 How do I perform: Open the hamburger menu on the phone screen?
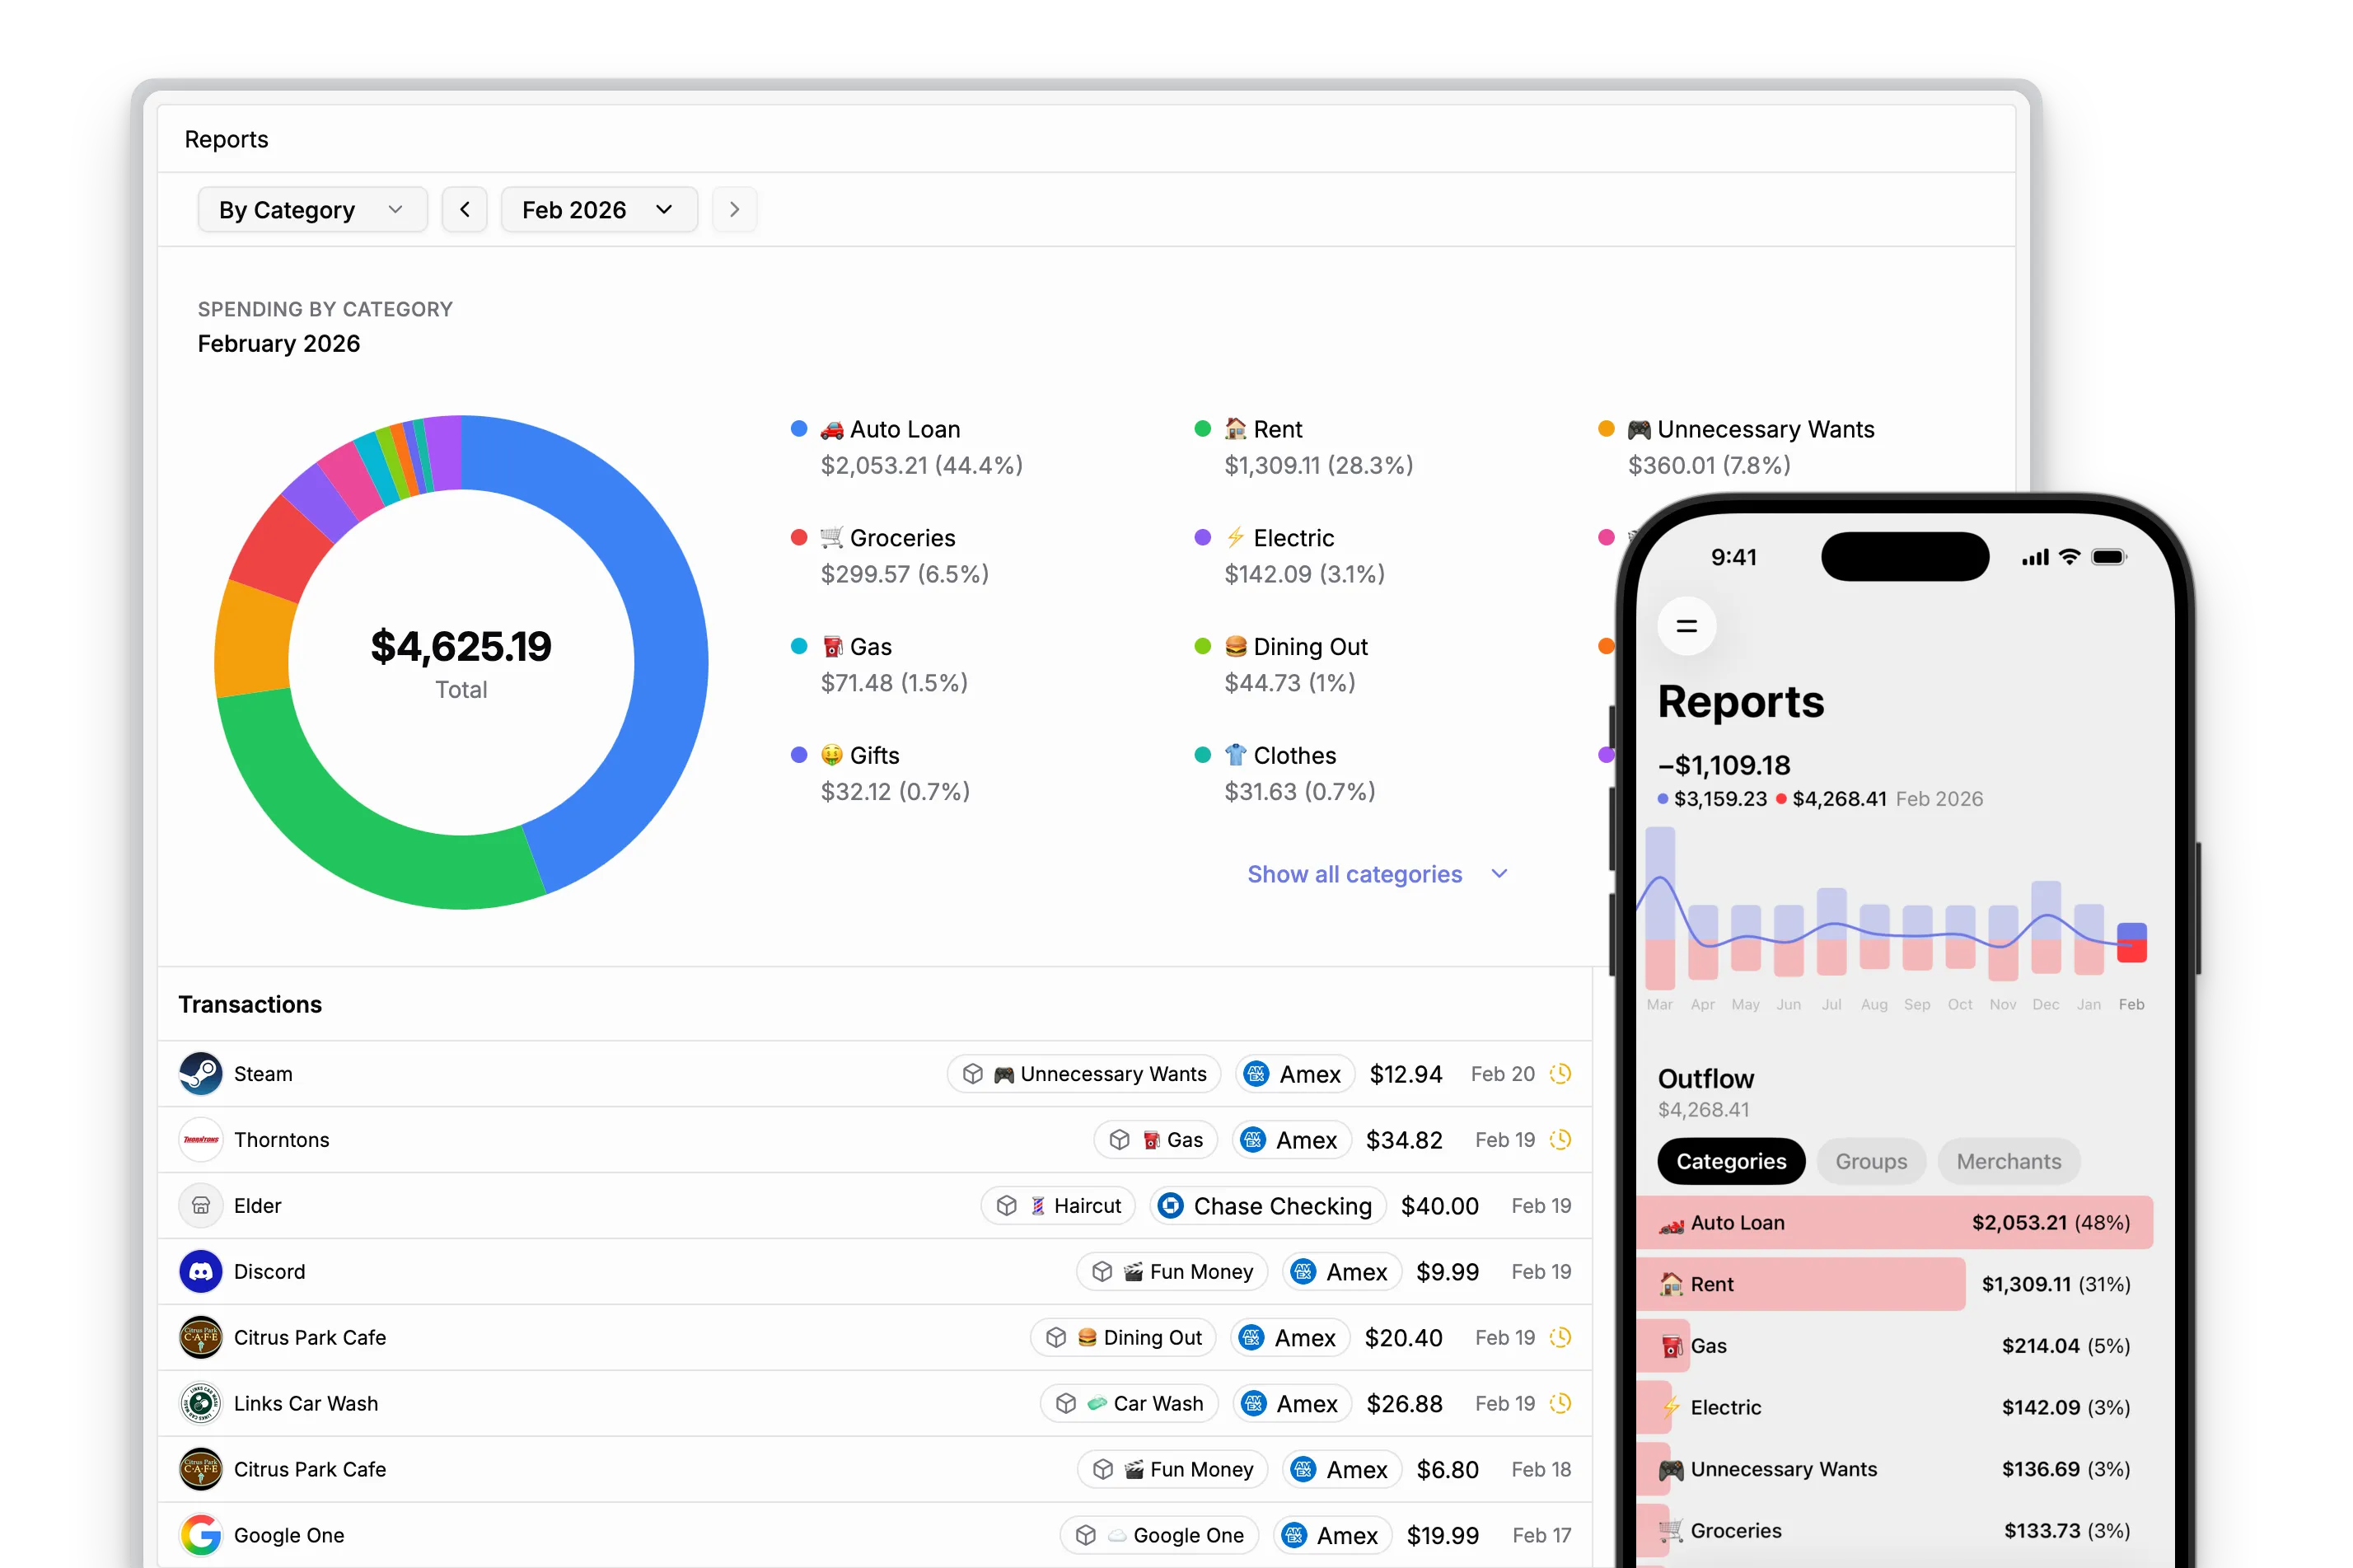[1686, 625]
